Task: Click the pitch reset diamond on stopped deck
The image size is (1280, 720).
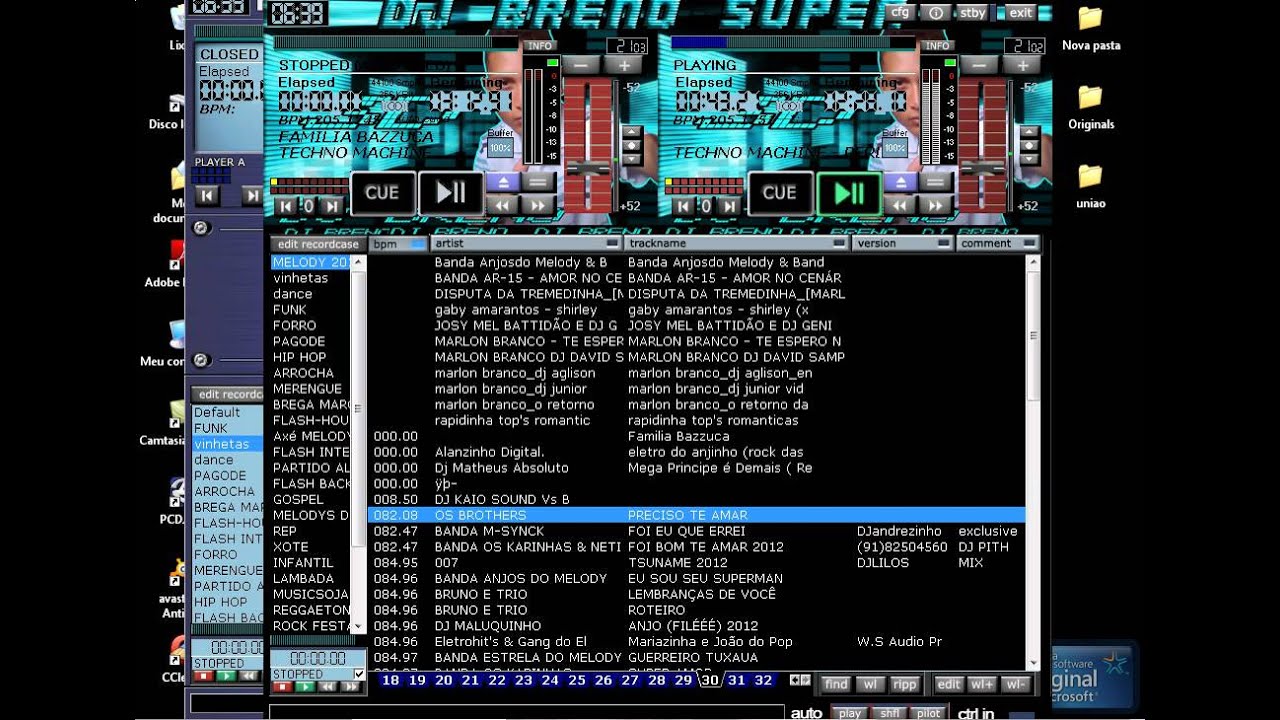Action: pos(630,145)
